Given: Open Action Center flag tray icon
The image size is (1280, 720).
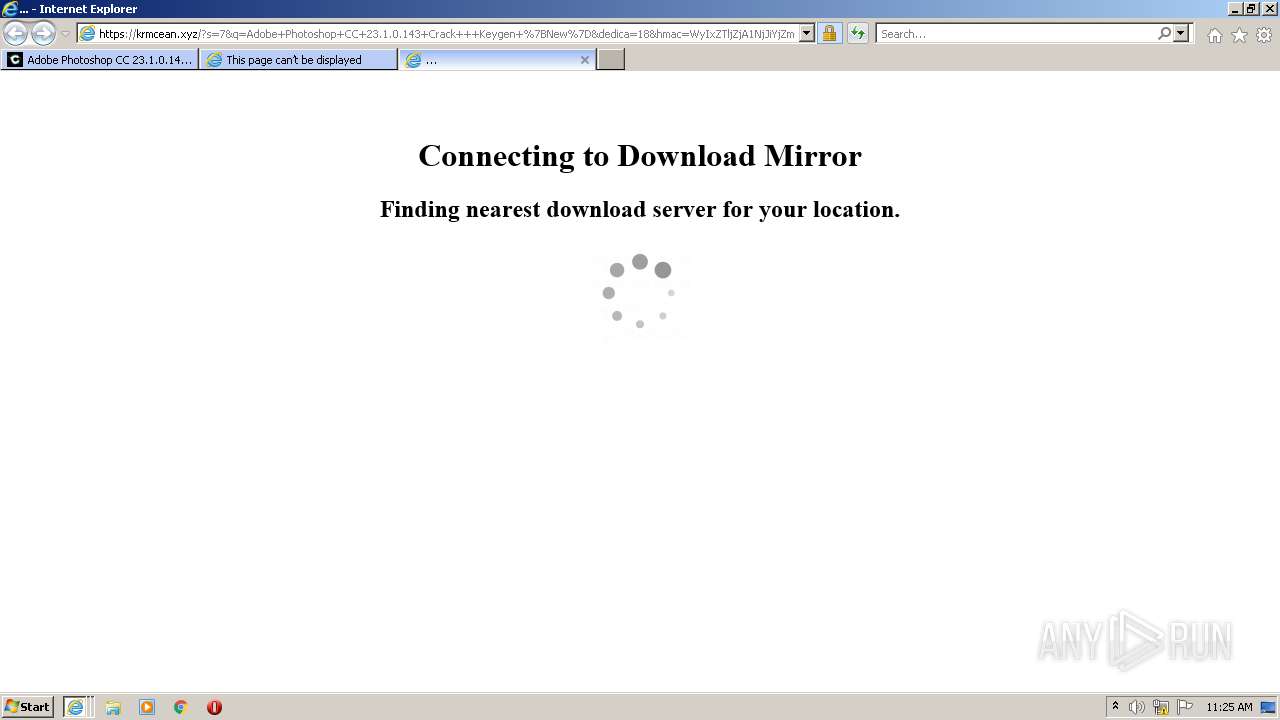Looking at the screenshot, I should click(1185, 707).
